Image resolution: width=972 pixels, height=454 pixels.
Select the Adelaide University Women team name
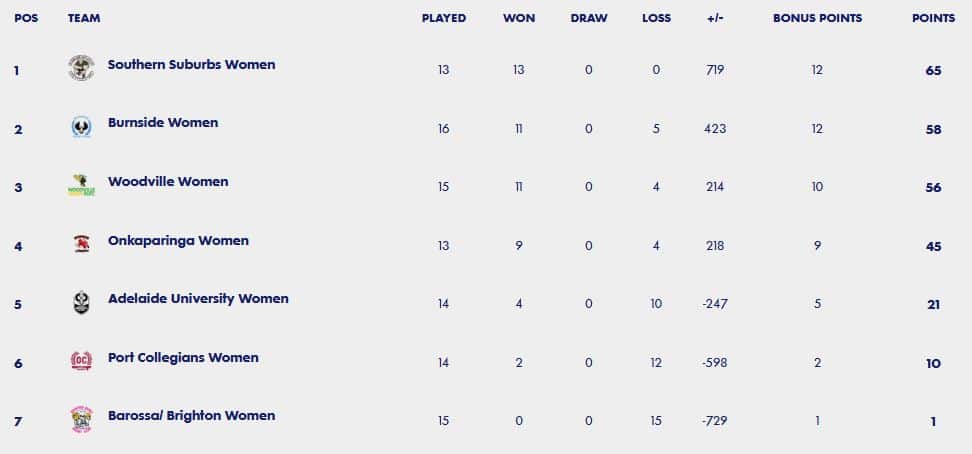pyautogui.click(x=198, y=299)
